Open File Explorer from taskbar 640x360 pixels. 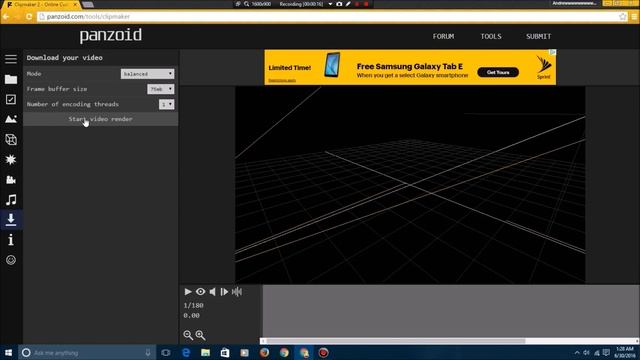205,353
